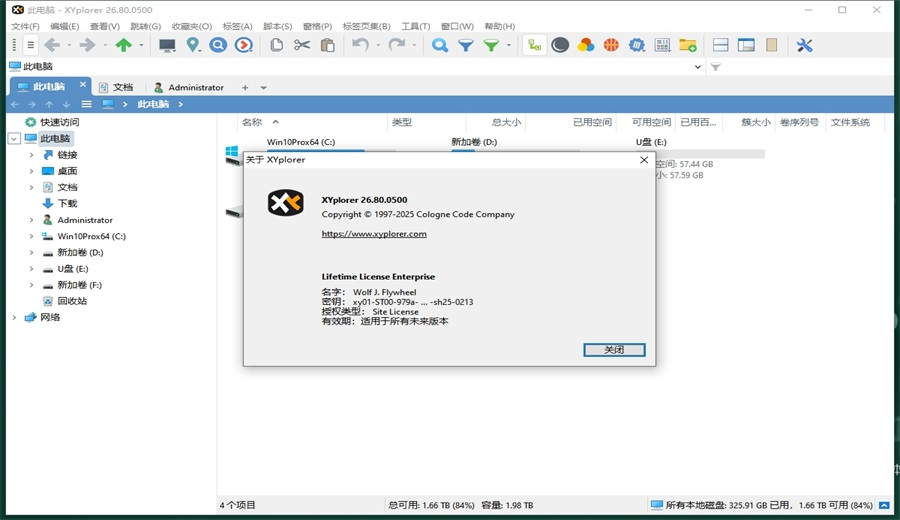Toggle the address bar filter funnel
900x520 pixels.
pyautogui.click(x=715, y=67)
